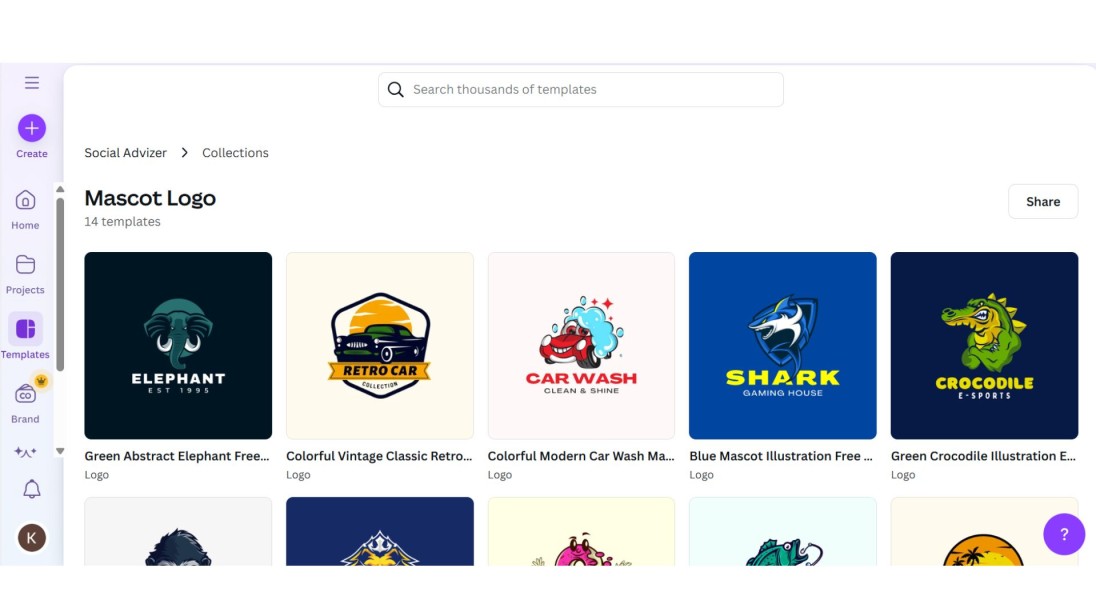Open the Retro Car logo thumbnail
Screen dimensions: 1096x616
[x=380, y=345]
